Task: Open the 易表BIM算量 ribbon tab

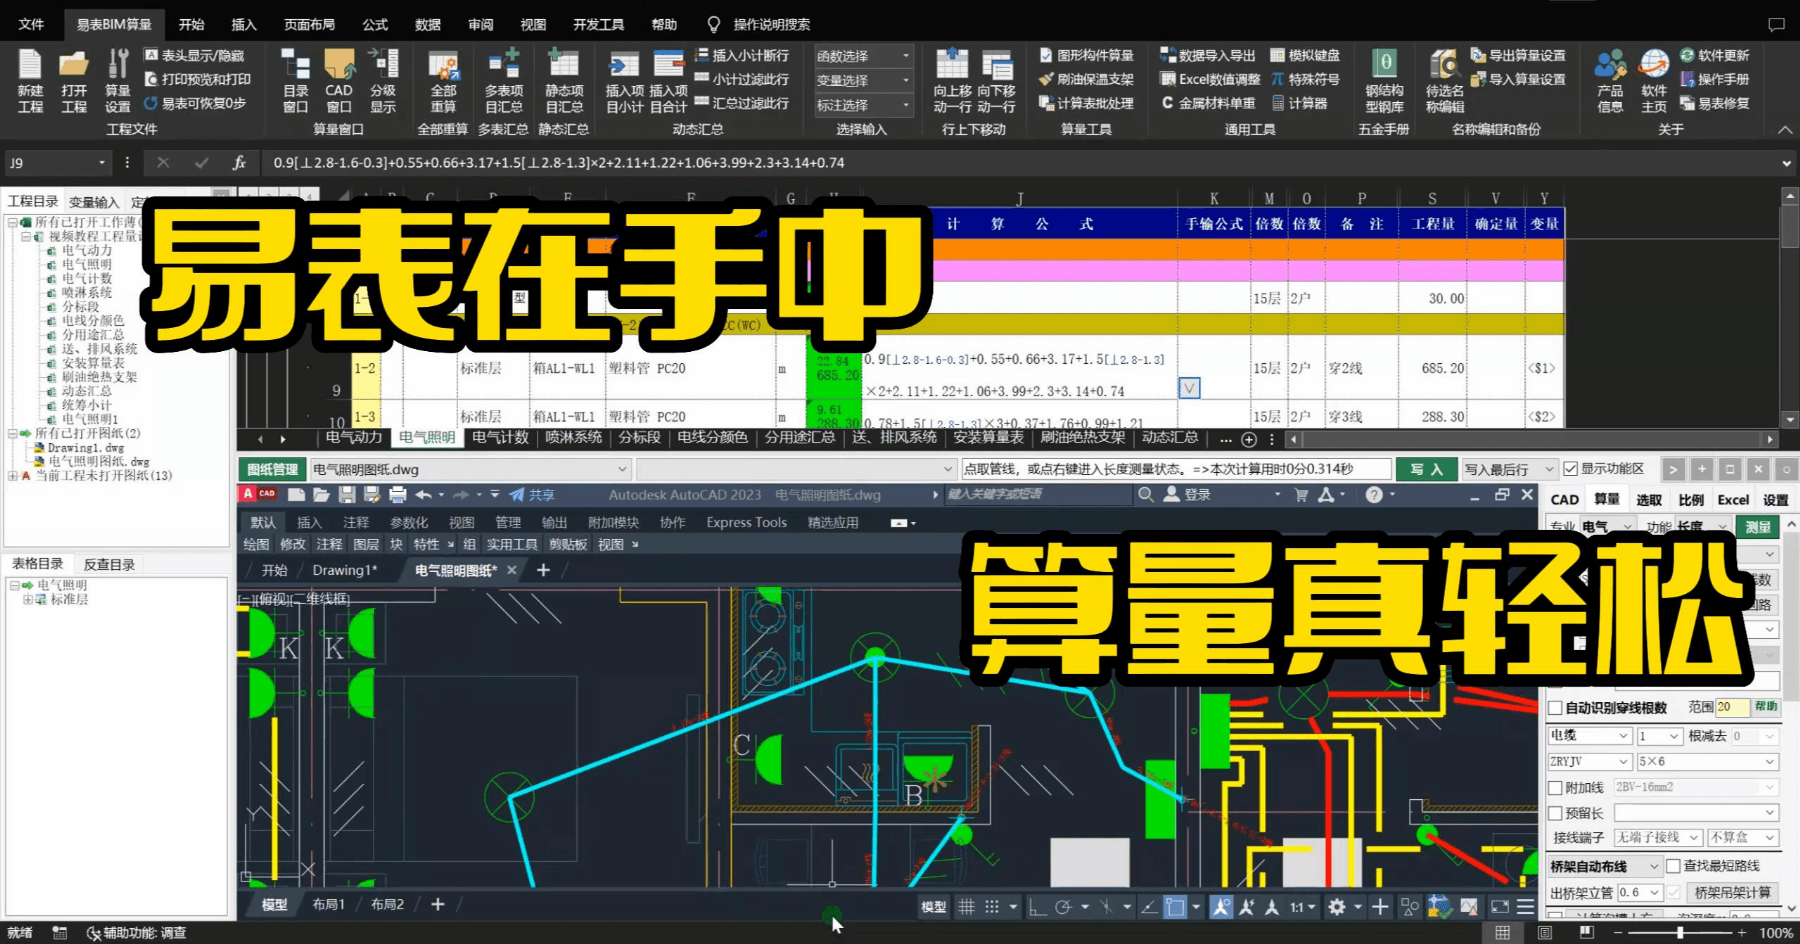Action: 114,24
